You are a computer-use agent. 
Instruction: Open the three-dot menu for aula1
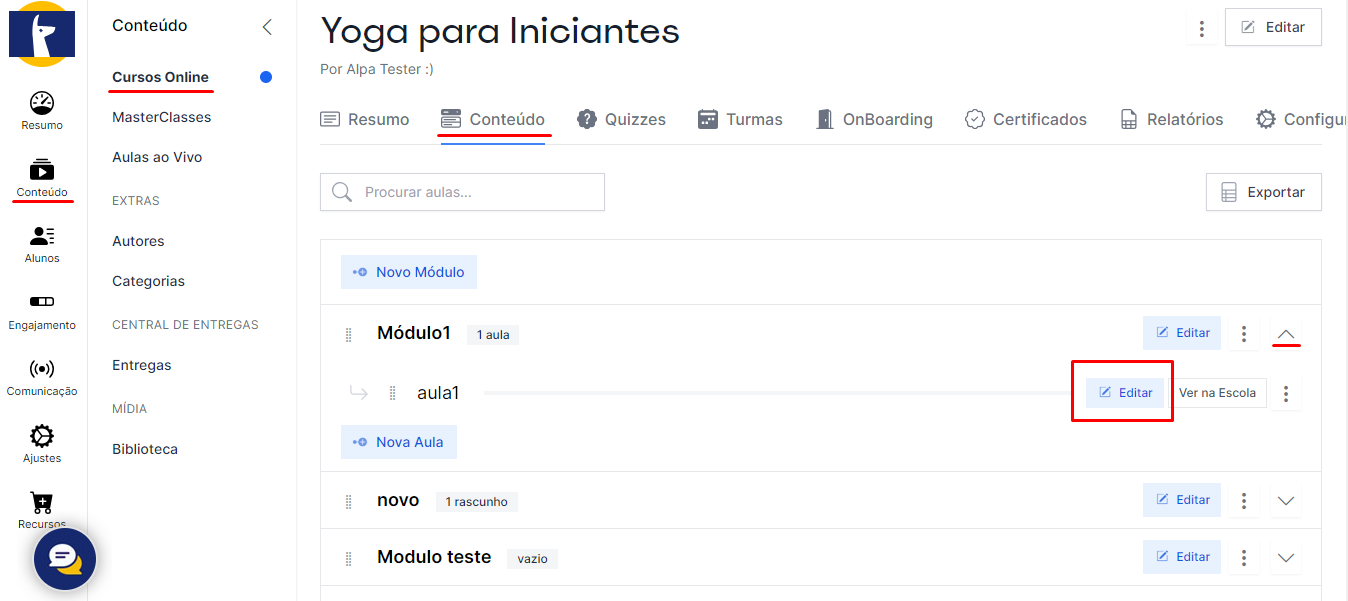pos(1286,394)
